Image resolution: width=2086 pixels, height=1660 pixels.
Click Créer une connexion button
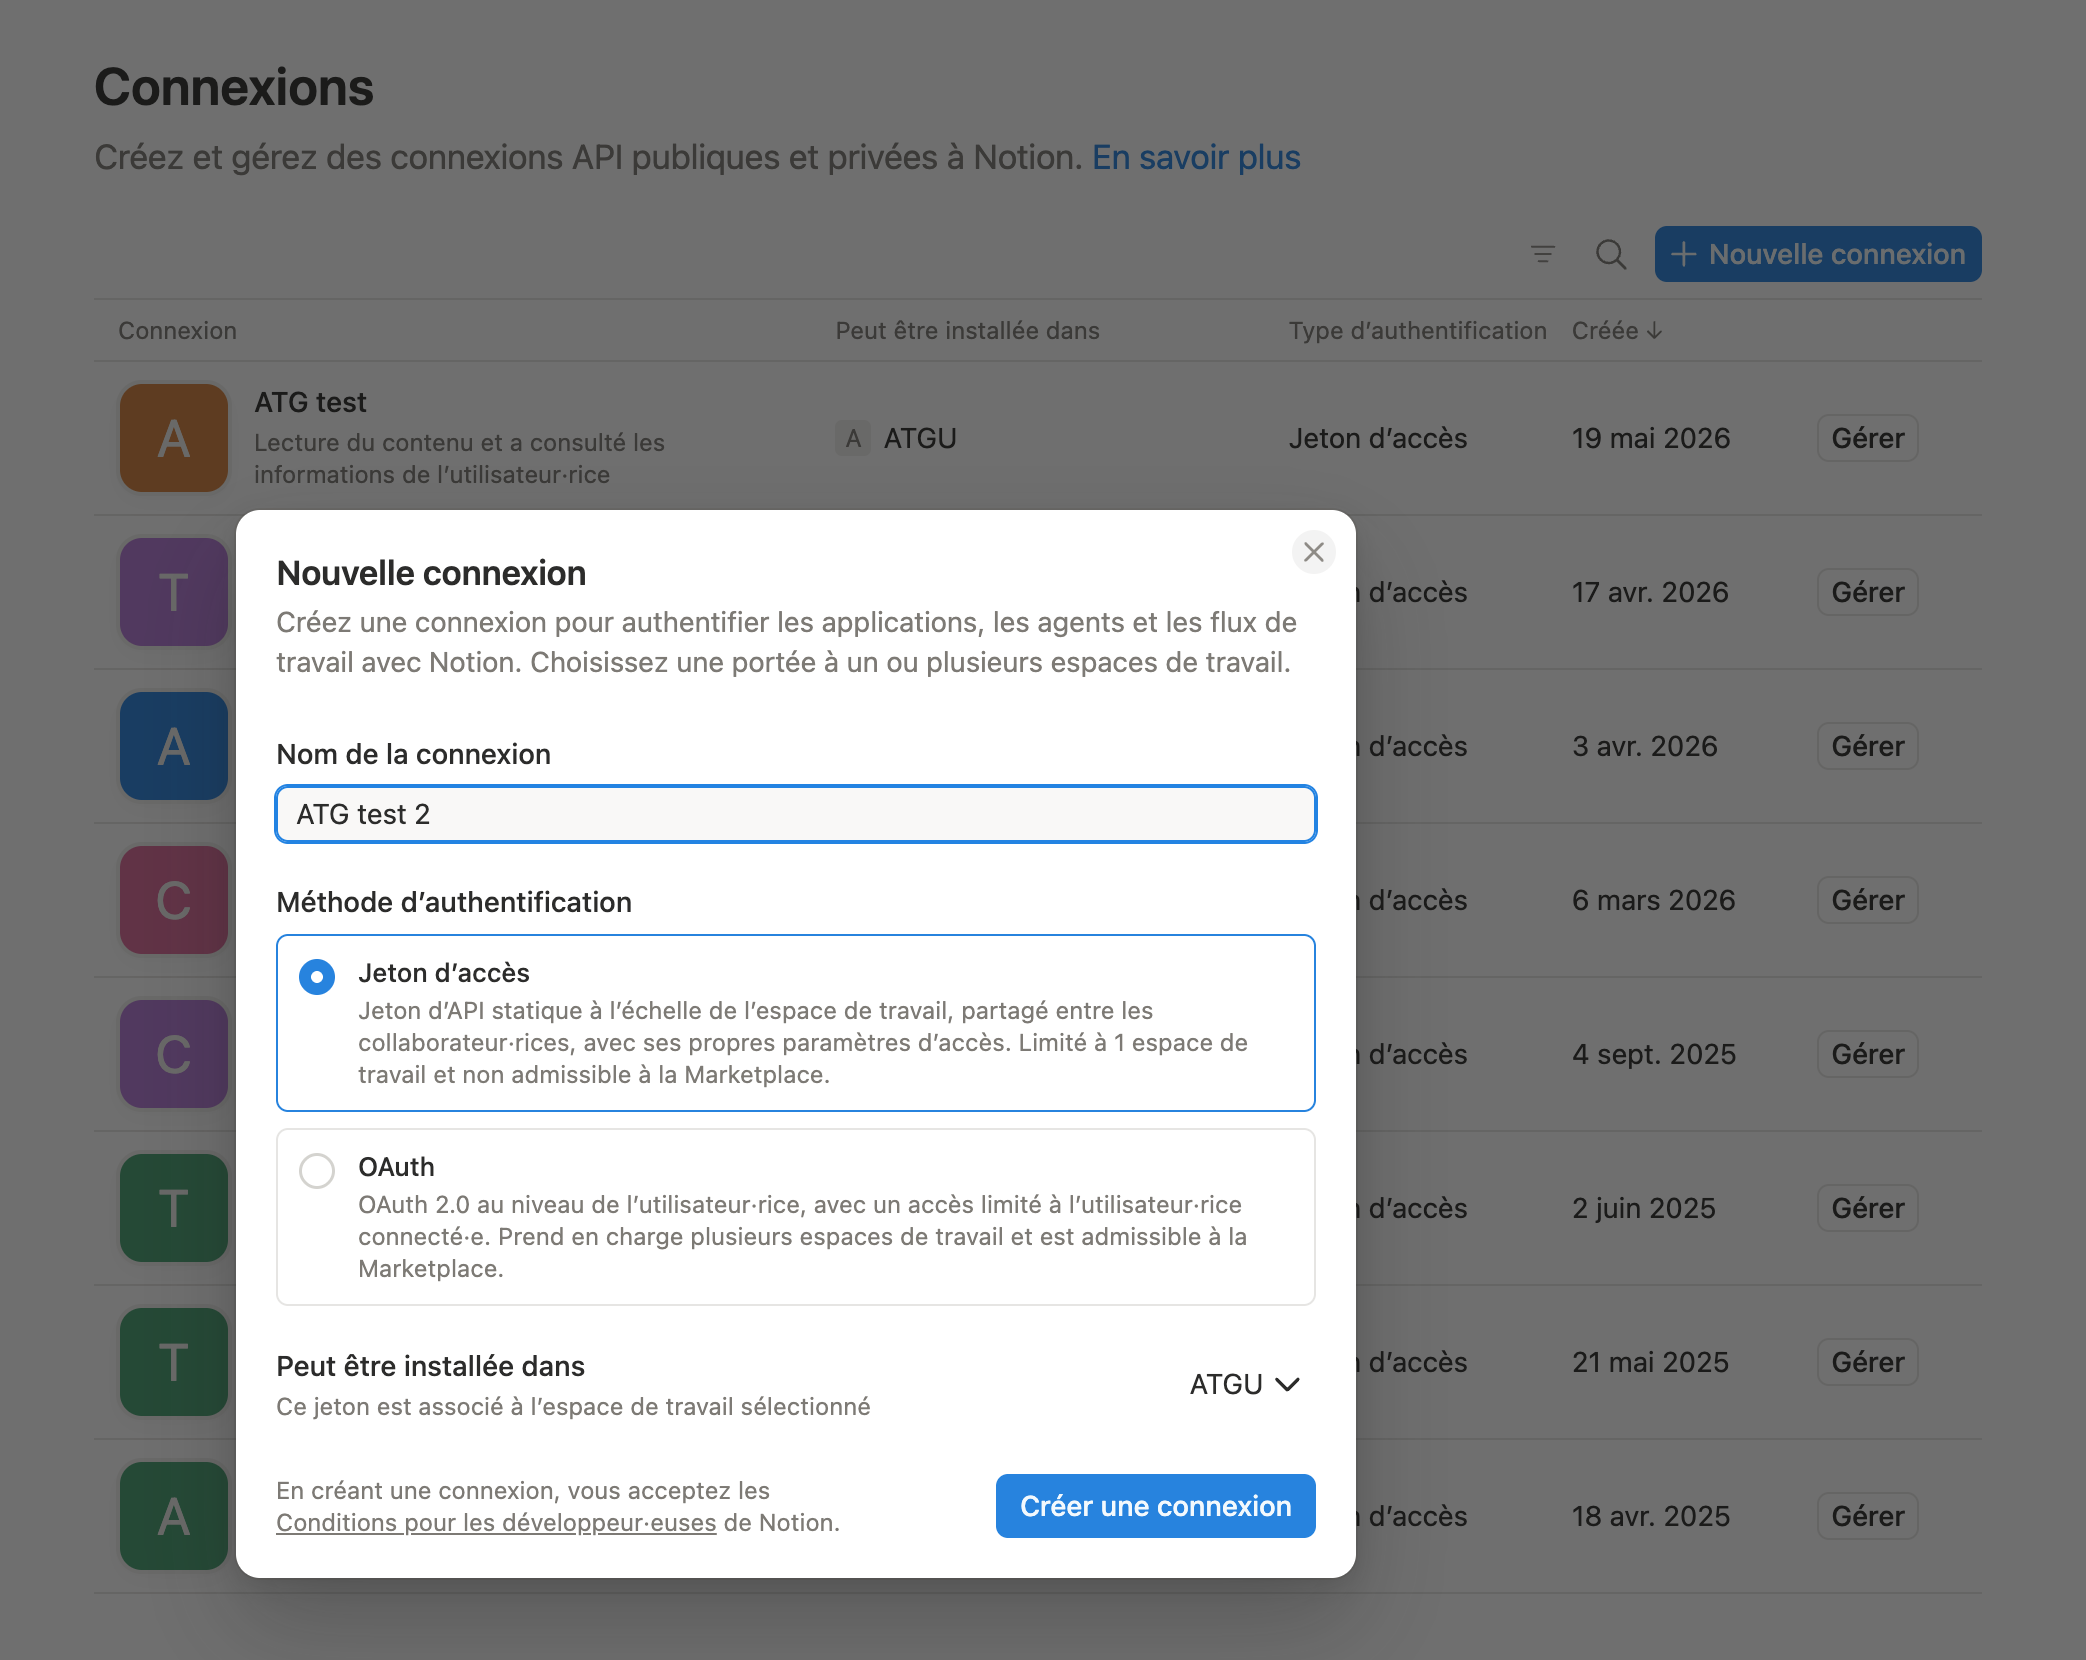point(1155,1506)
